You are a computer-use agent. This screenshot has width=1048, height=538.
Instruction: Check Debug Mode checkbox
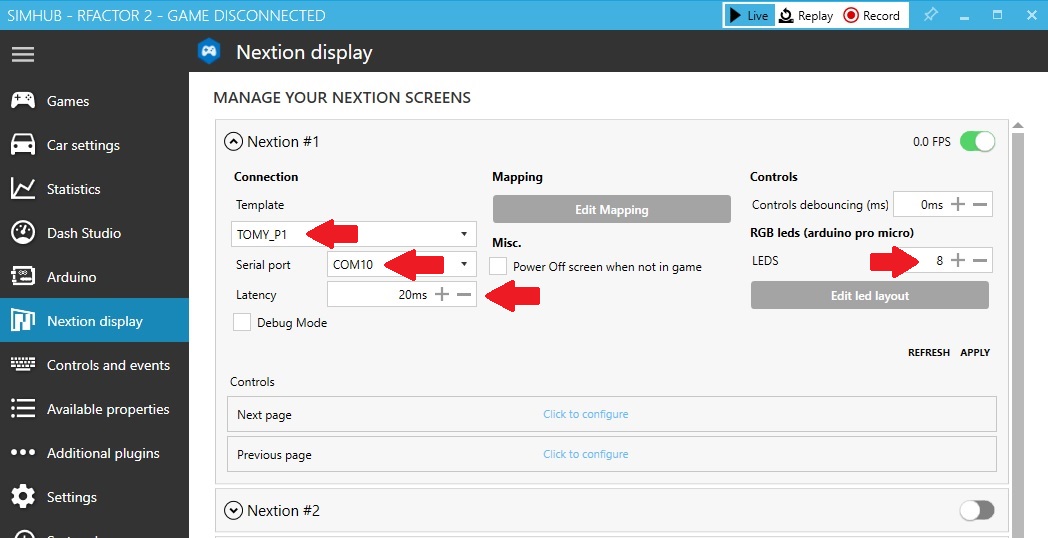coord(242,322)
